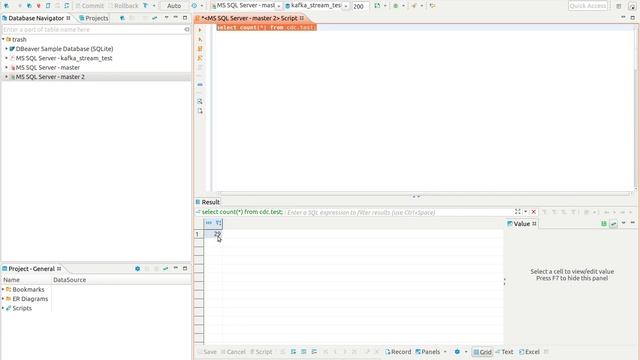Image resolution: width=640 pixels, height=360 pixels.
Task: Select ER Diagrams in project tree
Action: [x=30, y=299]
